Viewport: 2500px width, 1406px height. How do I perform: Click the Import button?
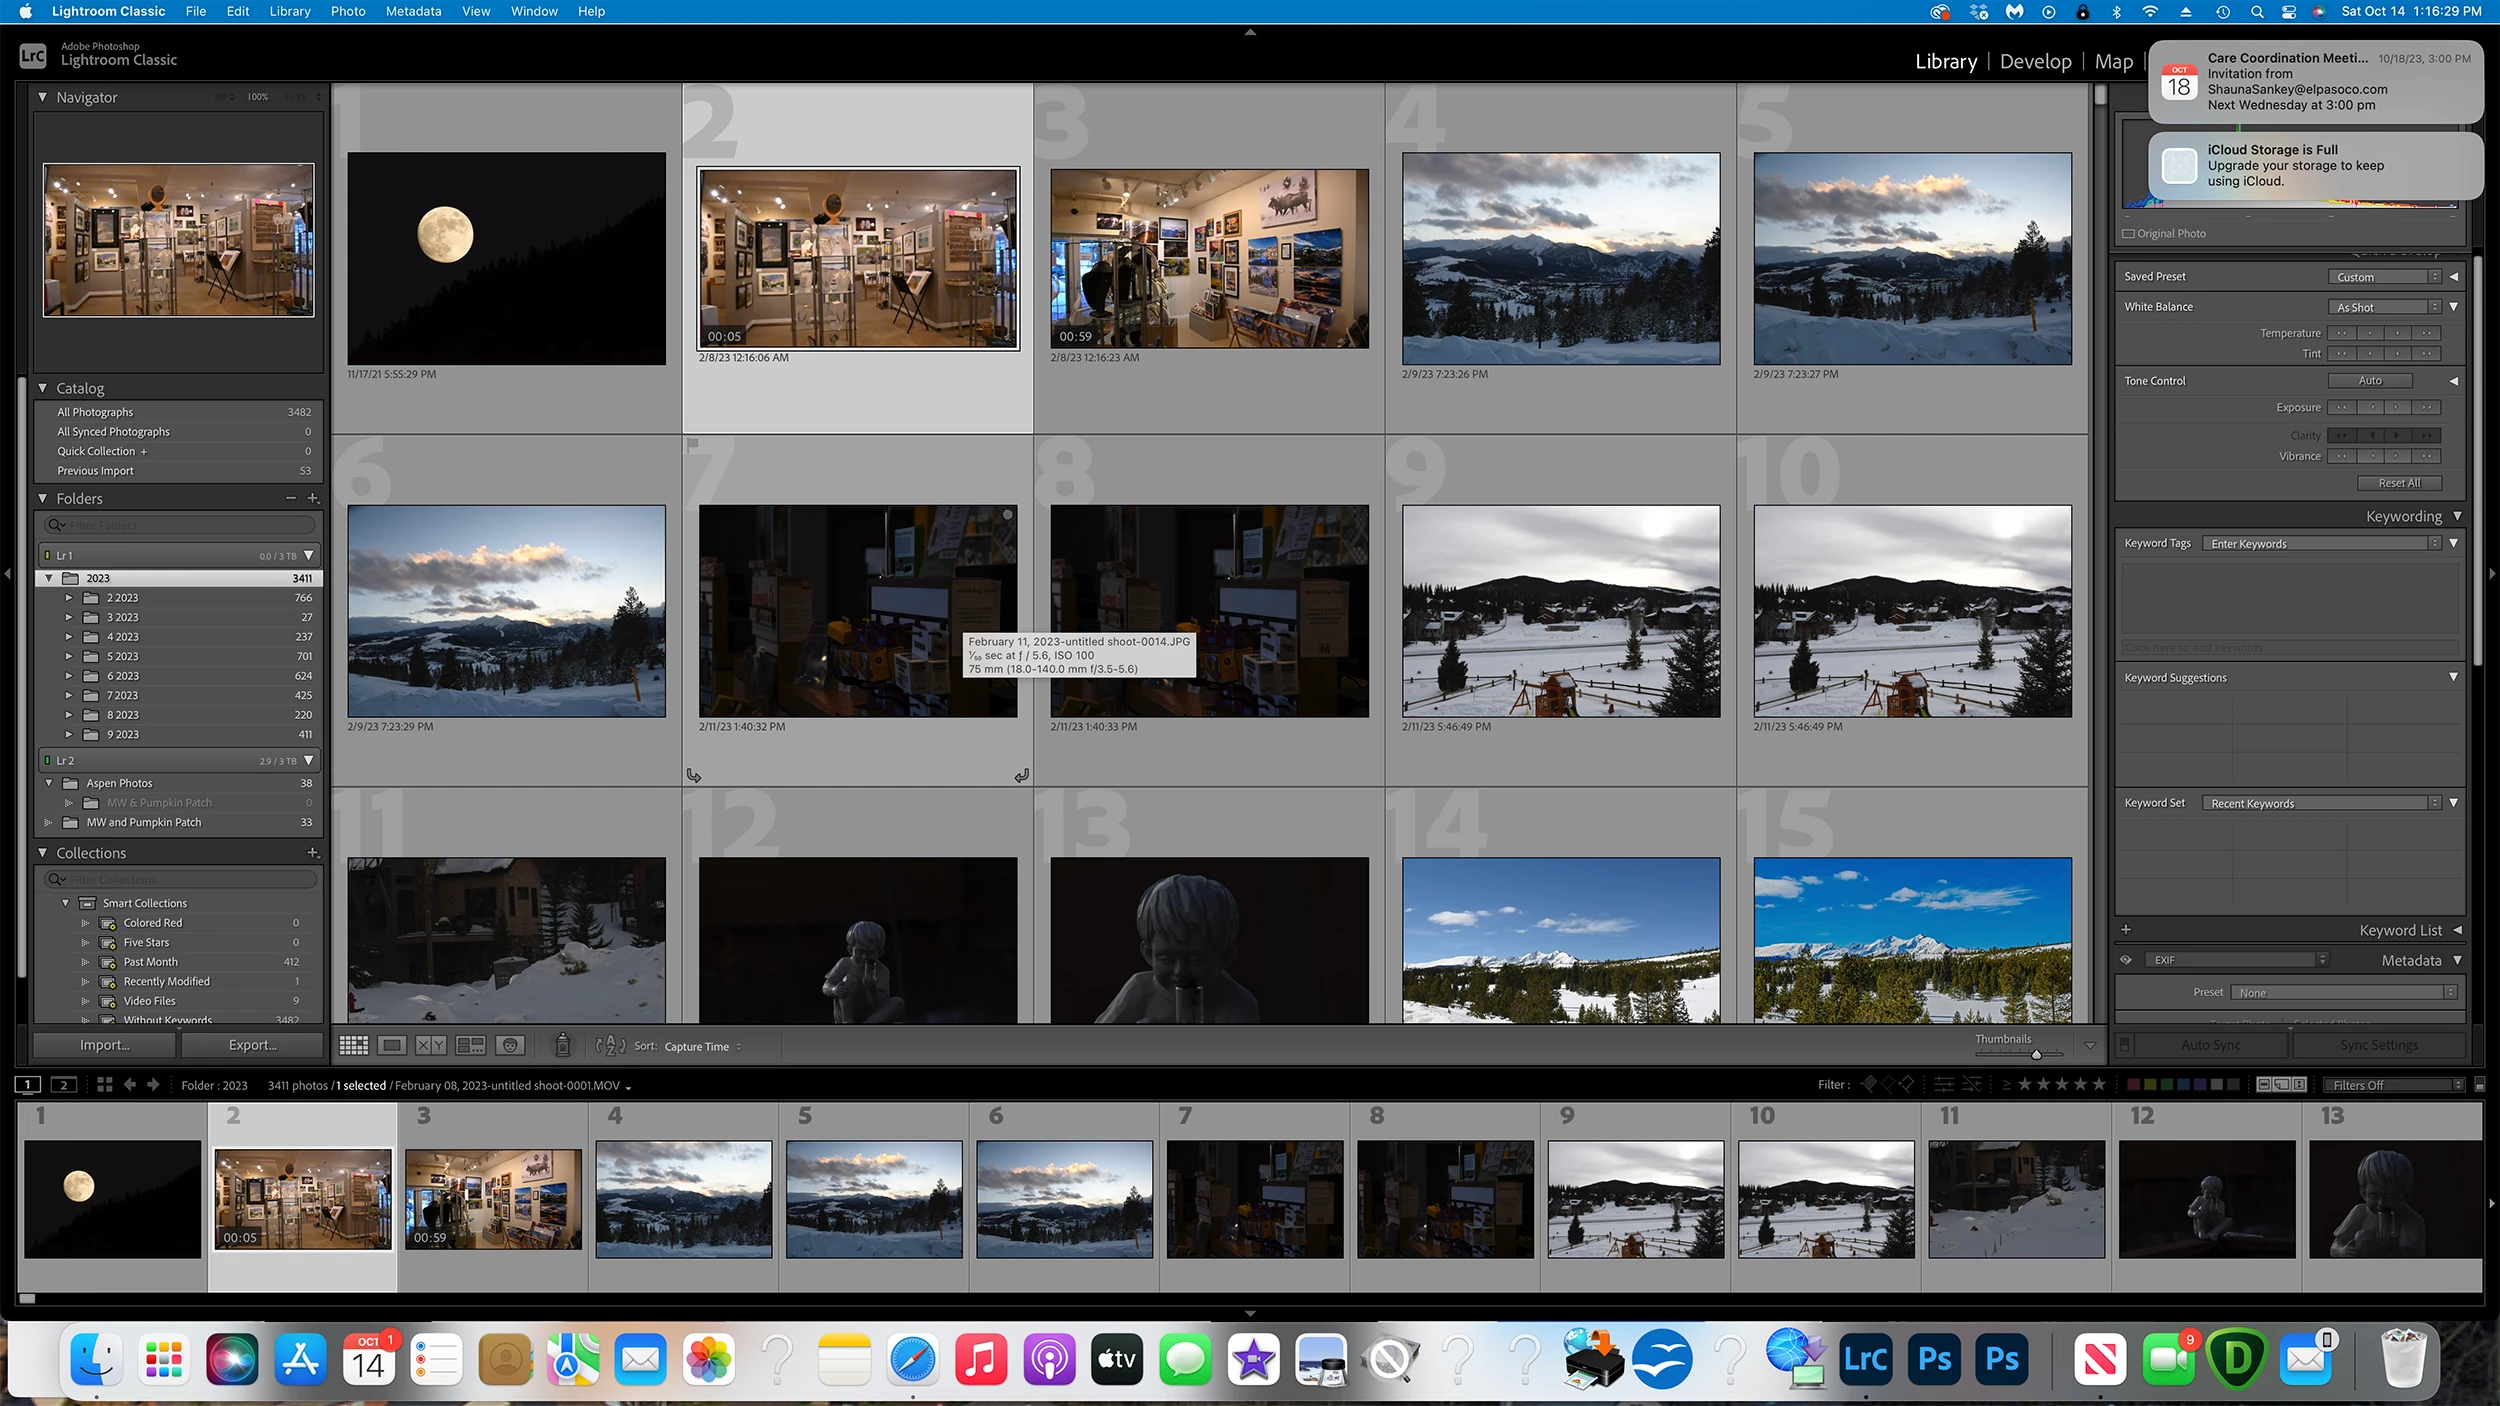coord(105,1045)
